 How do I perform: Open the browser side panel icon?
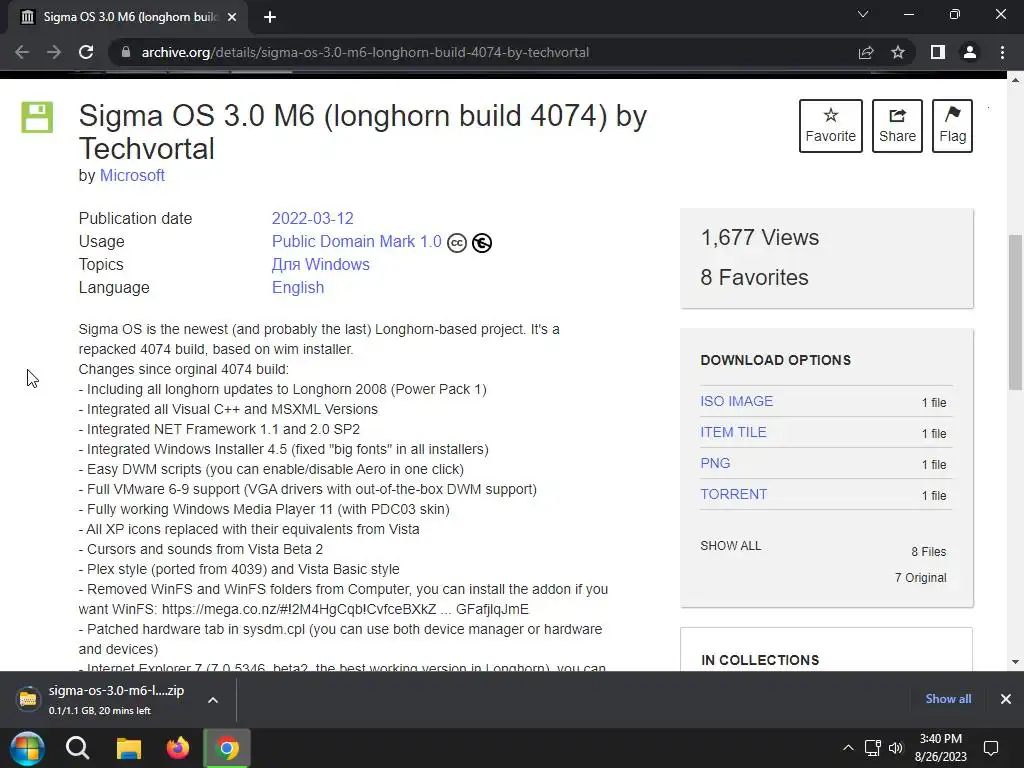pyautogui.click(x=938, y=52)
